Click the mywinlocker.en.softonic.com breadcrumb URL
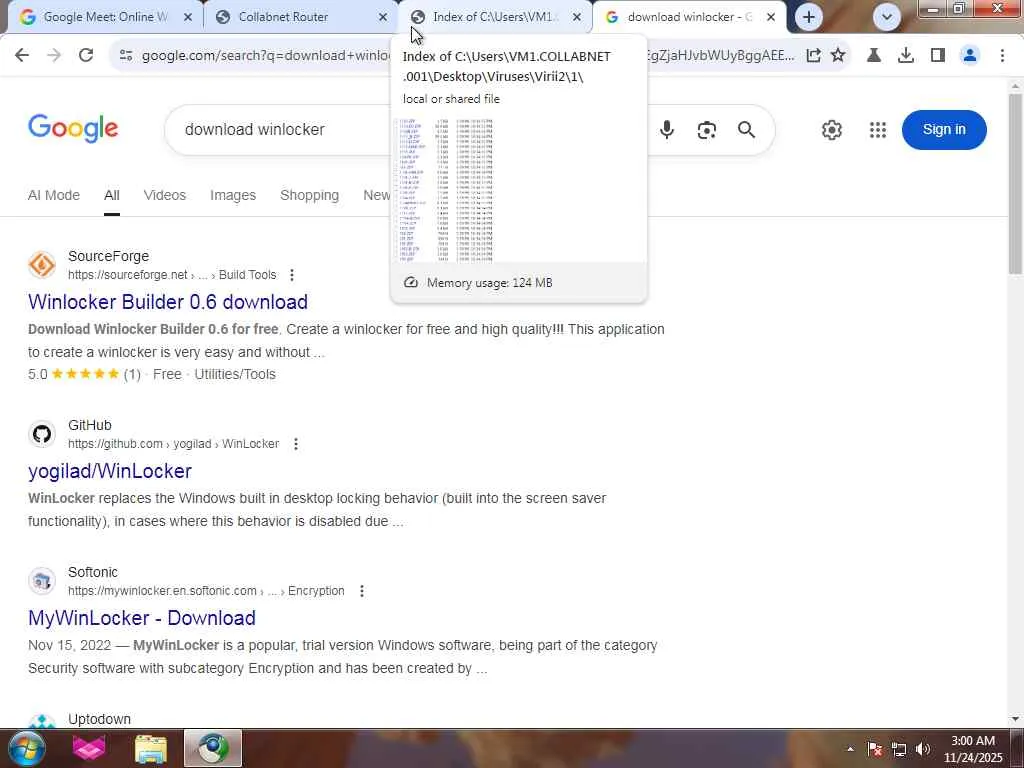Image resolution: width=1024 pixels, height=768 pixels. (206, 591)
